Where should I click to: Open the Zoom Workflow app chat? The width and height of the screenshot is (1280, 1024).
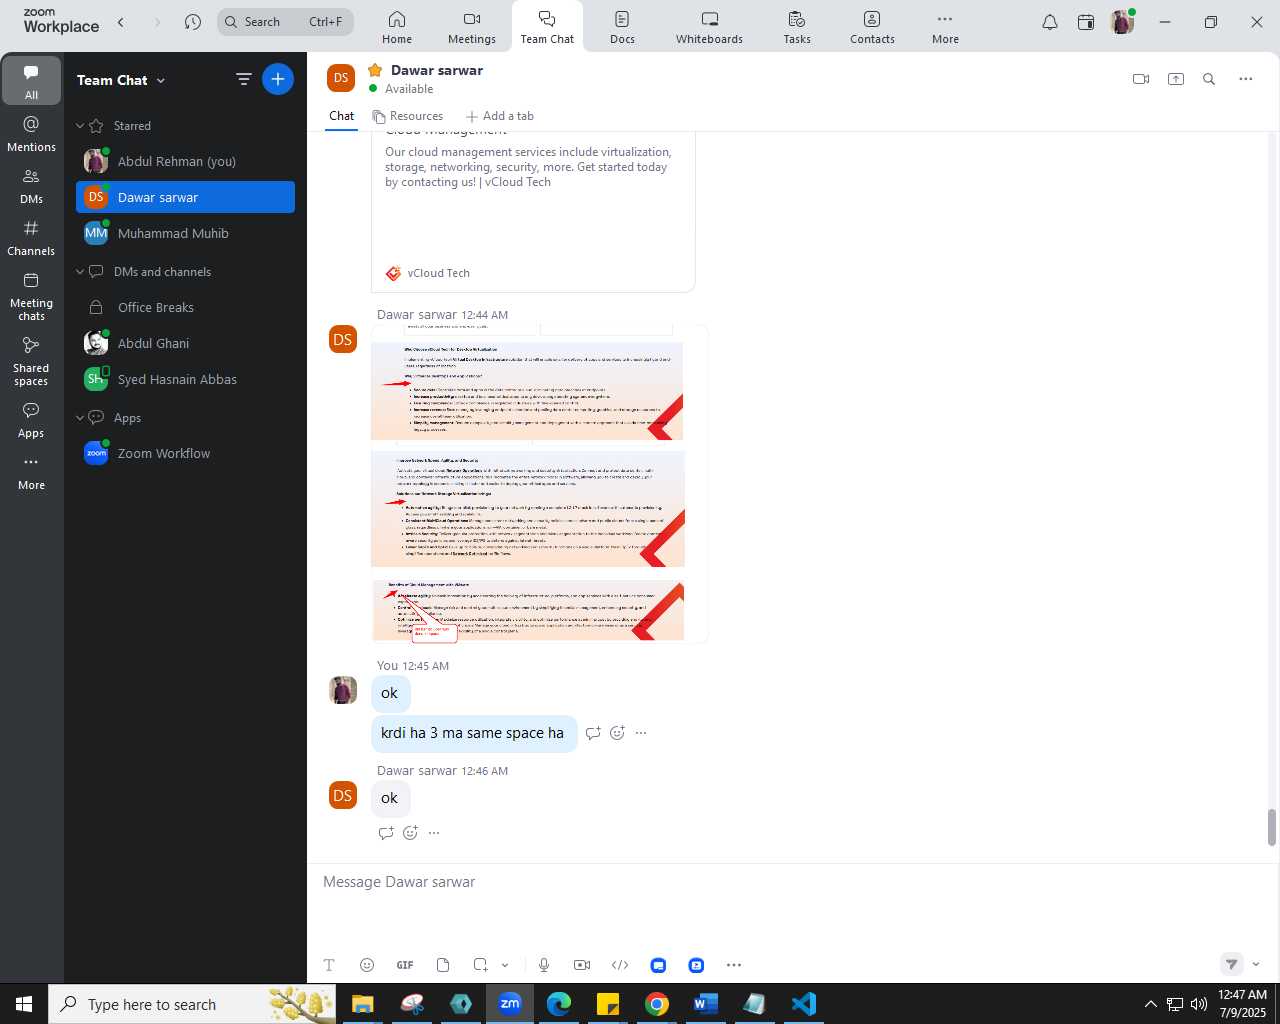(x=185, y=453)
